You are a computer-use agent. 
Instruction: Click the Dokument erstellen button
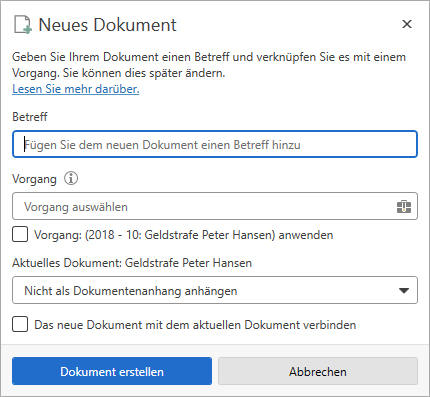point(112,371)
